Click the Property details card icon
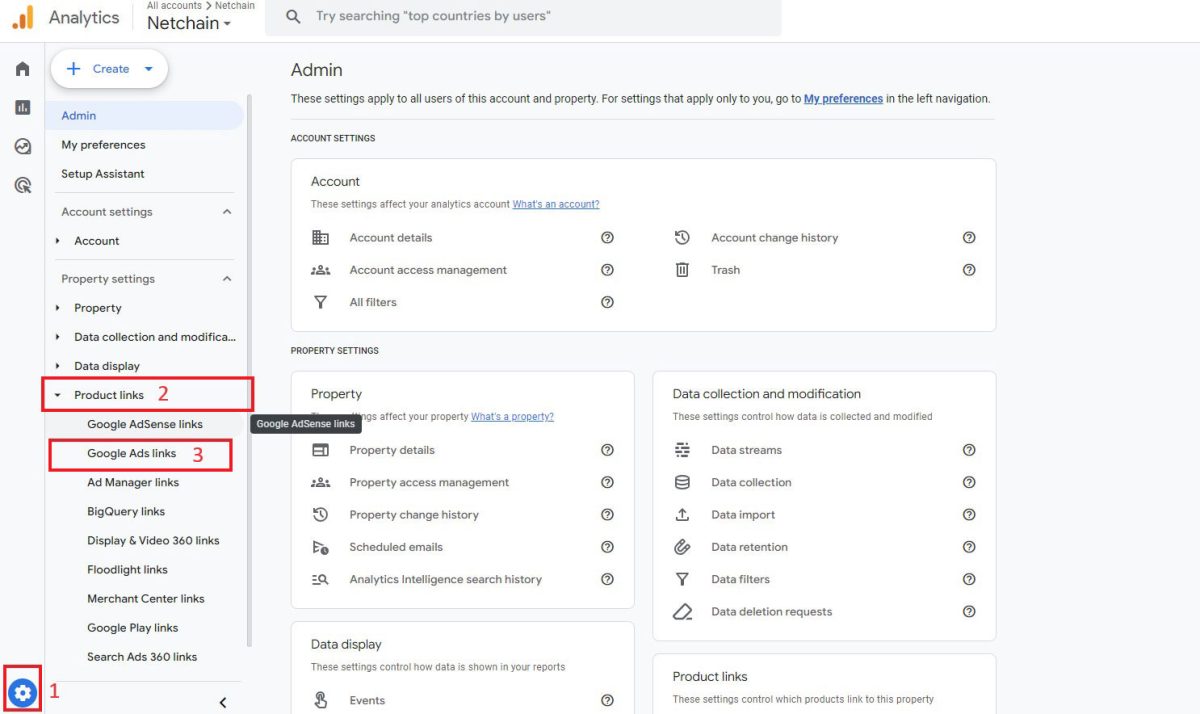Viewport: 1200px width, 714px height. (x=320, y=450)
